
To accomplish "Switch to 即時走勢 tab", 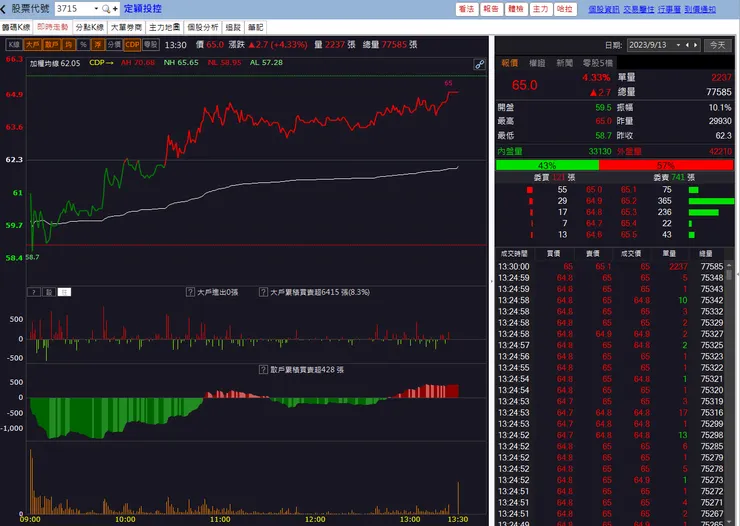I will 53,27.
